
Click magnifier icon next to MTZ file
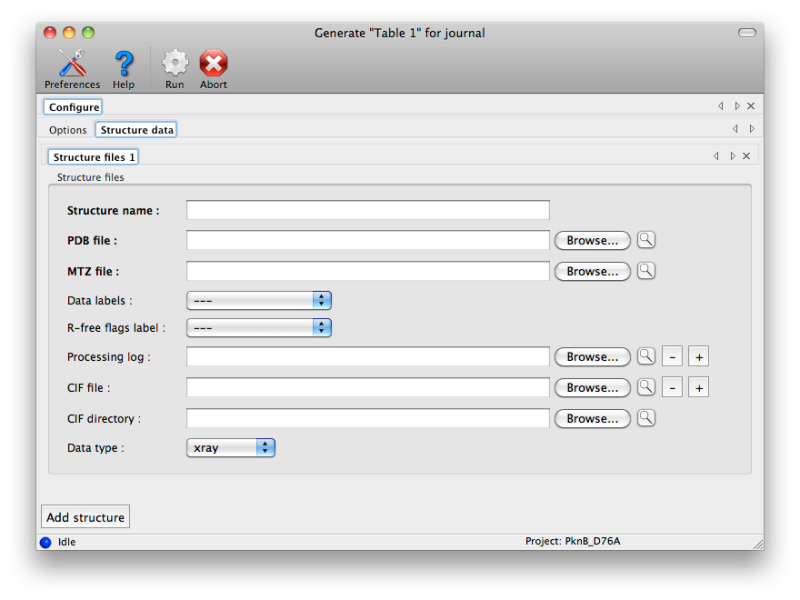pyautogui.click(x=646, y=271)
